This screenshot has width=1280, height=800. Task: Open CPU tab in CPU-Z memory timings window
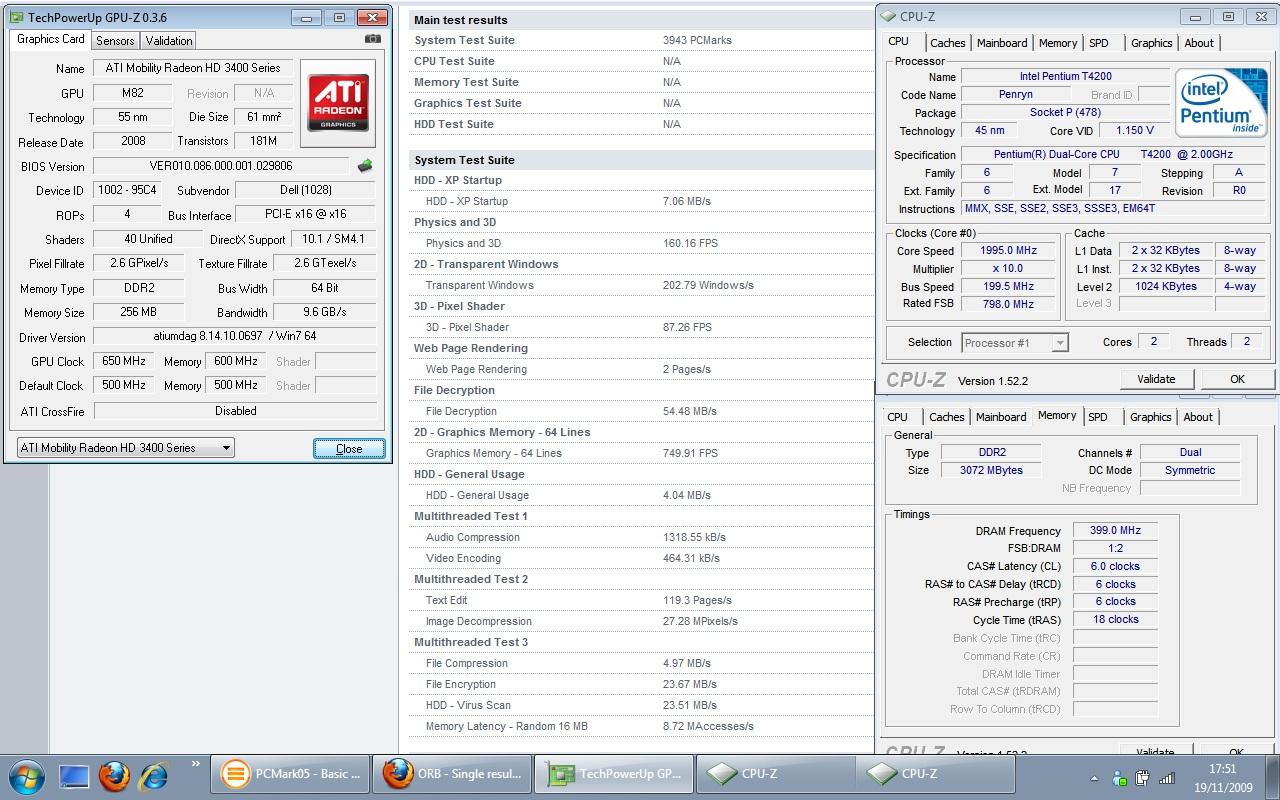click(x=898, y=417)
